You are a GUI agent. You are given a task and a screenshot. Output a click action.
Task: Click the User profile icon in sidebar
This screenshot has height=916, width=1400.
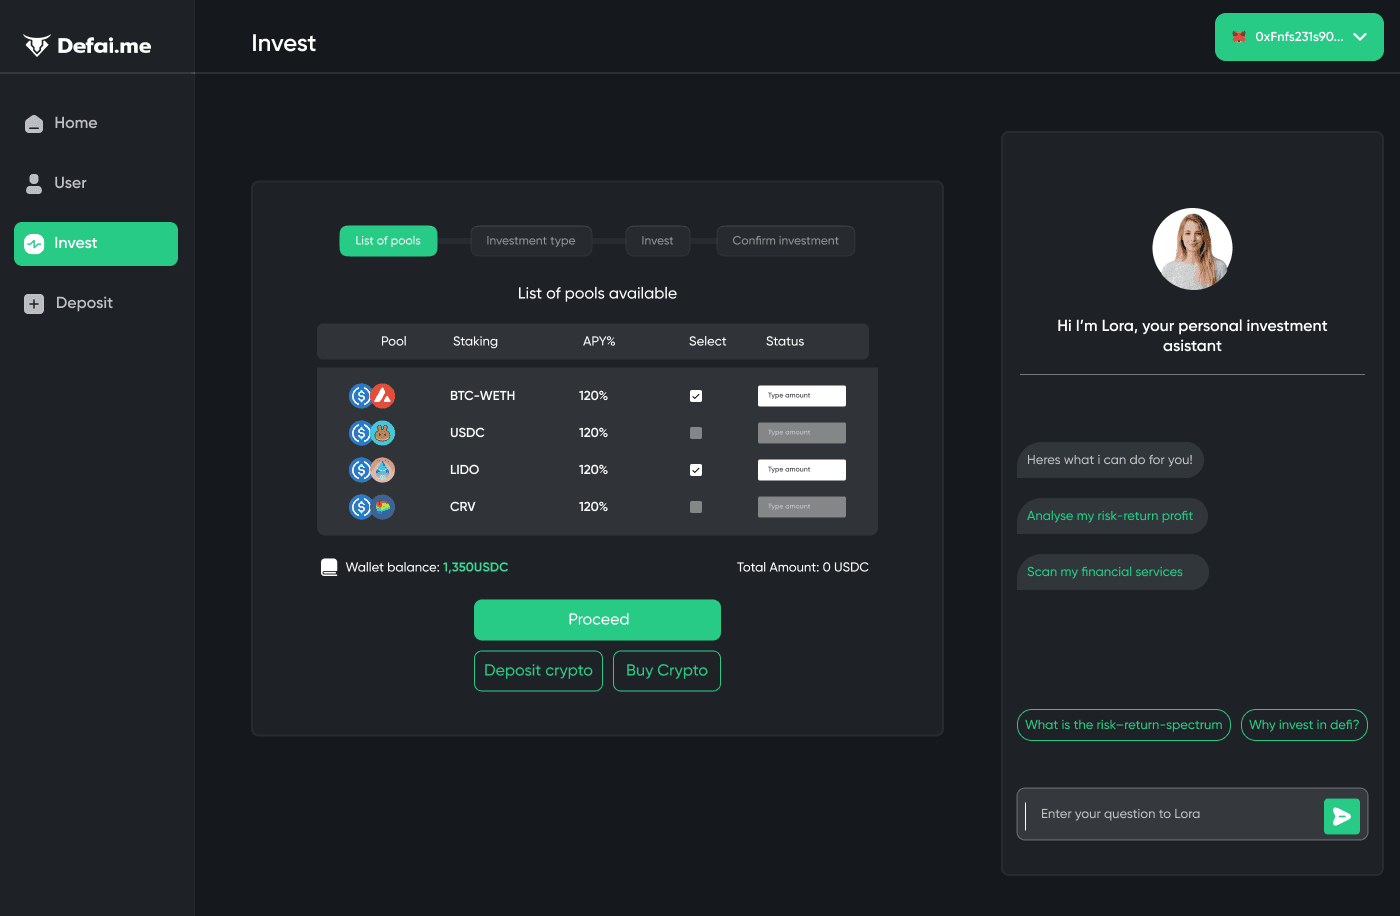click(x=34, y=183)
